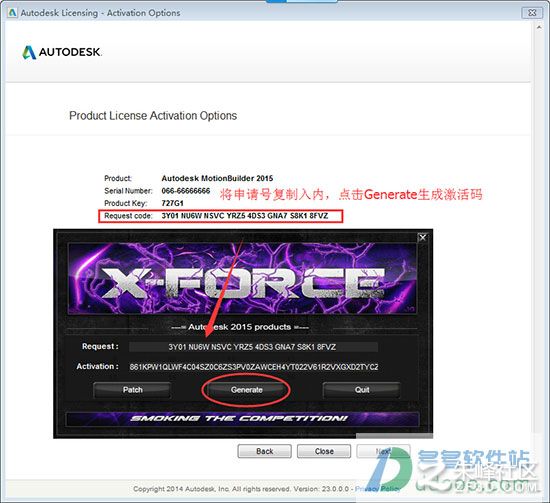
Task: Click the scrollbar up arrow
Action: click(x=539, y=27)
